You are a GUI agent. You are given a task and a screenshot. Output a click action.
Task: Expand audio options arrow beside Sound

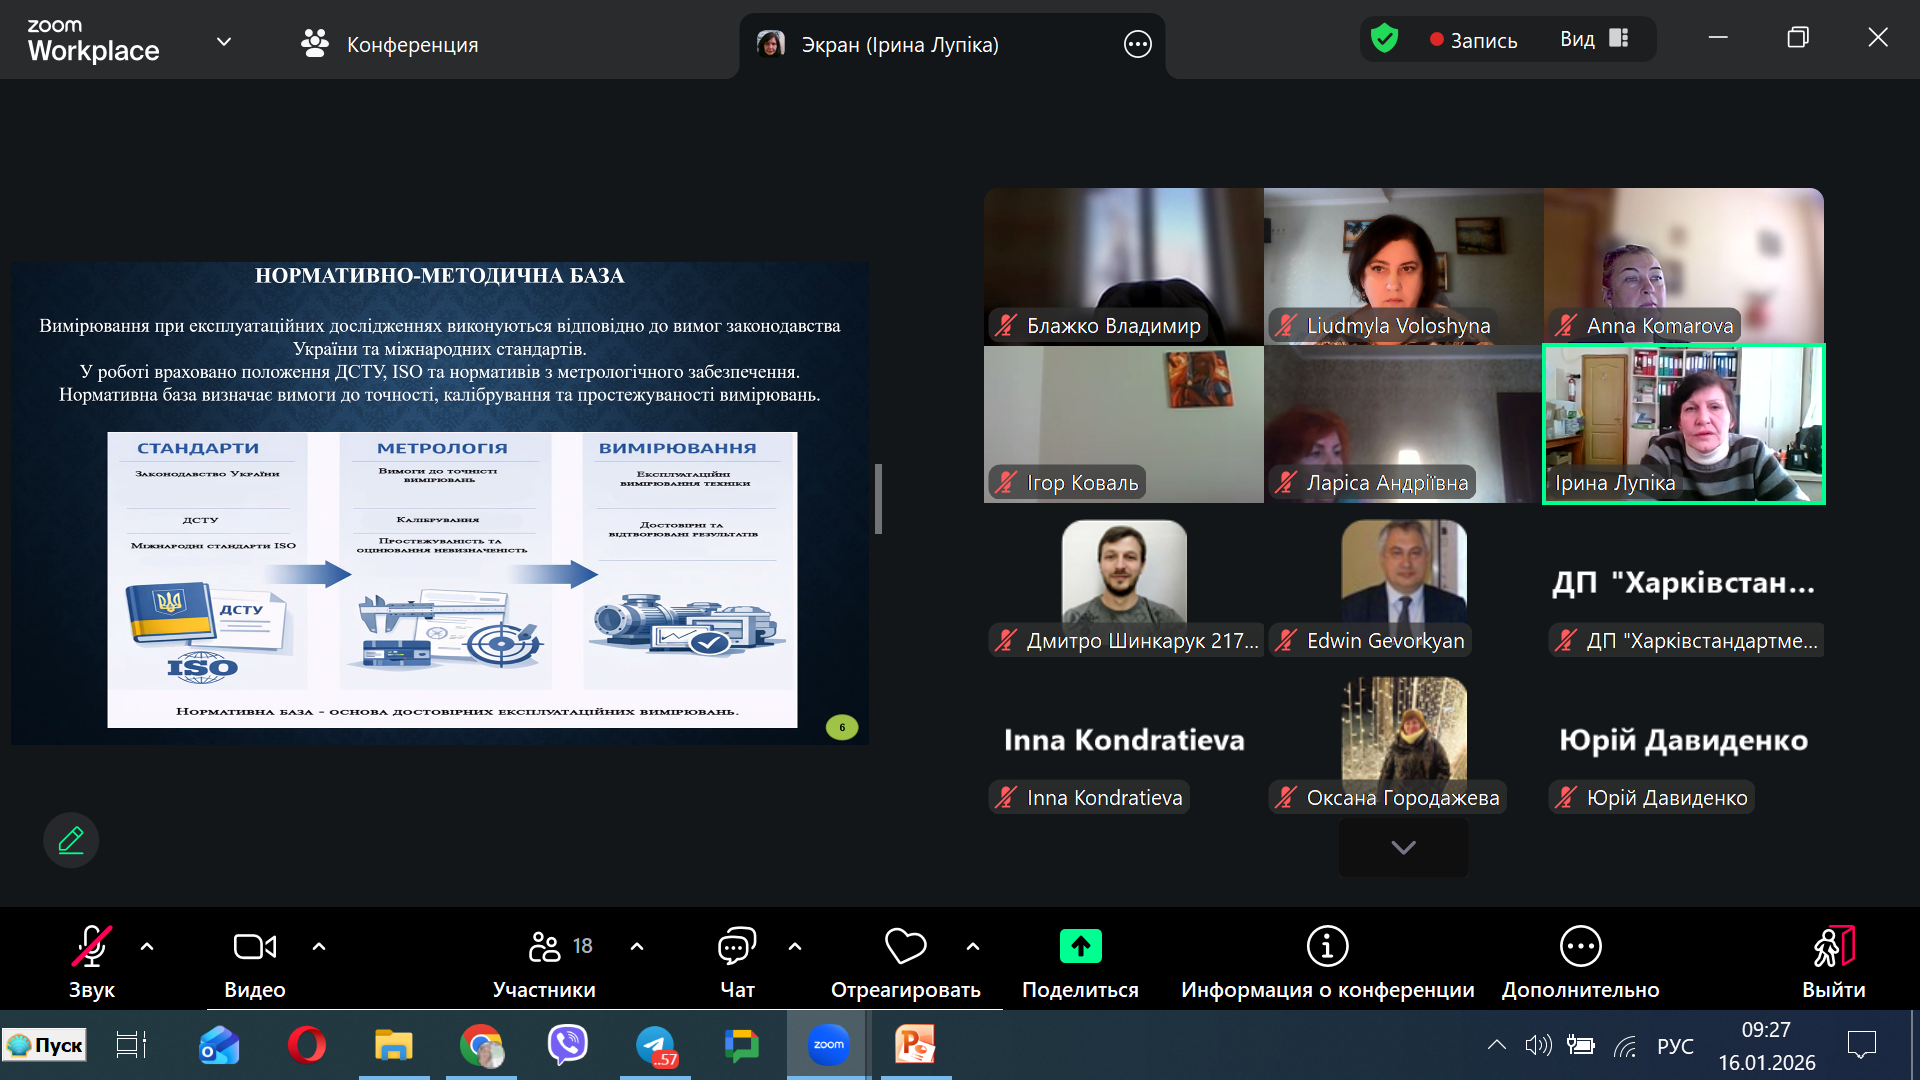pyautogui.click(x=147, y=946)
